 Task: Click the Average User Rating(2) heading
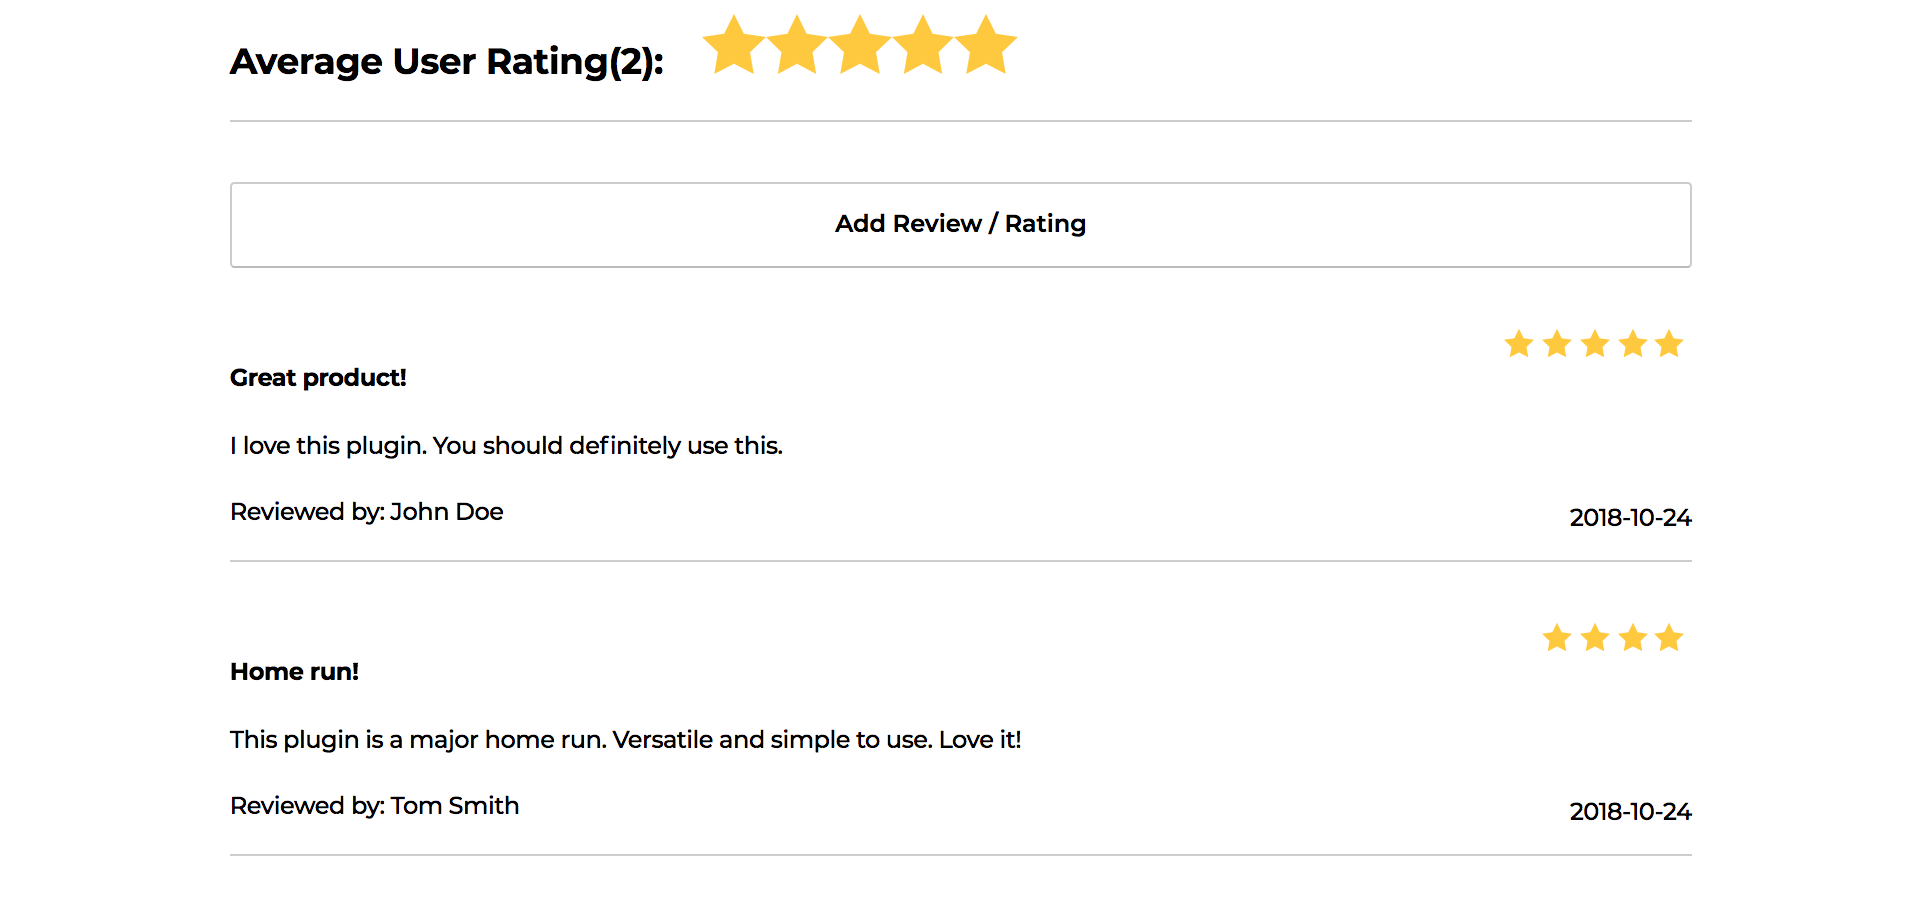coord(447,62)
